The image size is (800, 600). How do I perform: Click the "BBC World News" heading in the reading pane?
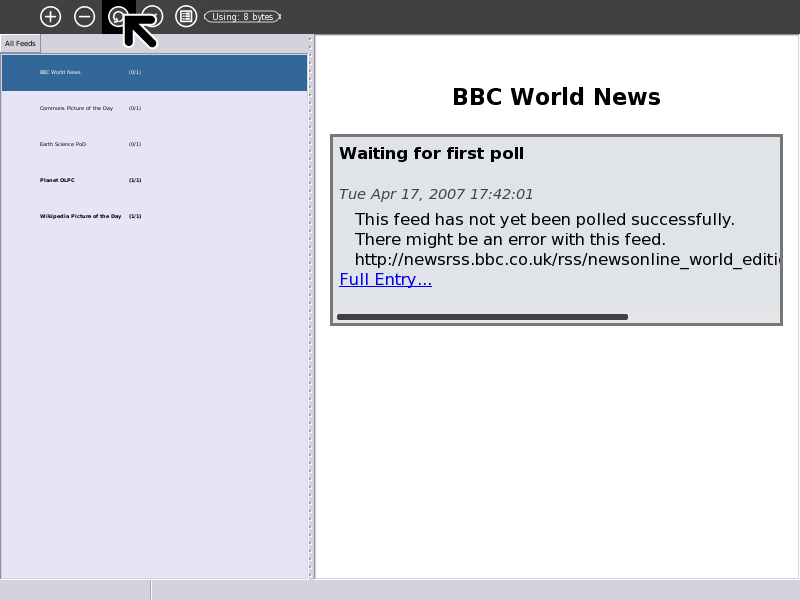pyautogui.click(x=557, y=97)
